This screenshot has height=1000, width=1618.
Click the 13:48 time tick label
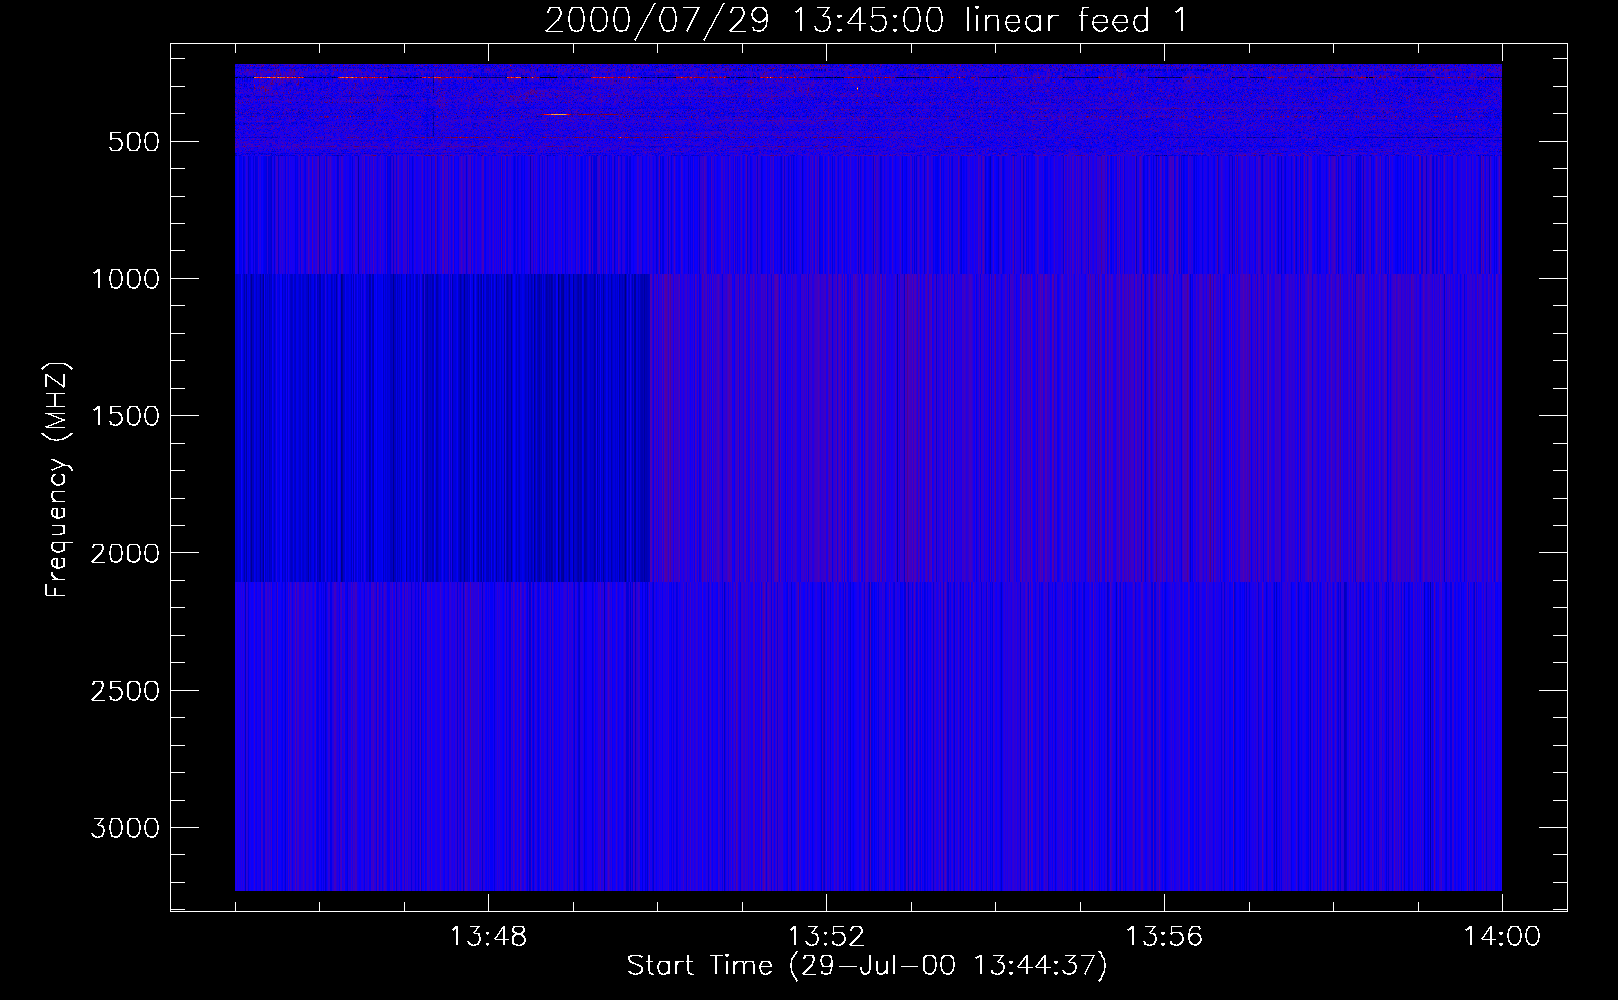coord(488,937)
